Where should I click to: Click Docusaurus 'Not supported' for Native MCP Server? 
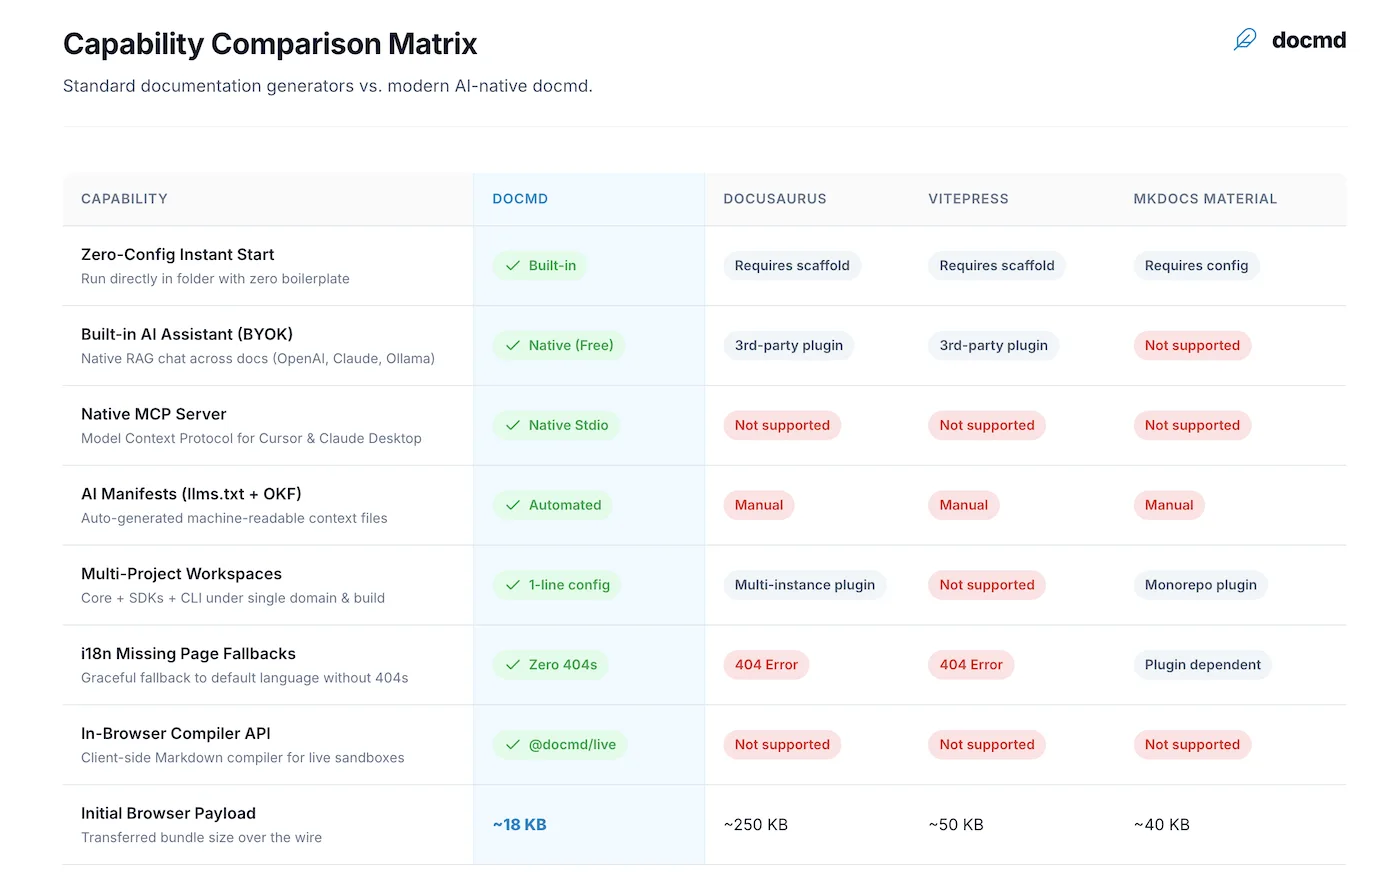(782, 426)
